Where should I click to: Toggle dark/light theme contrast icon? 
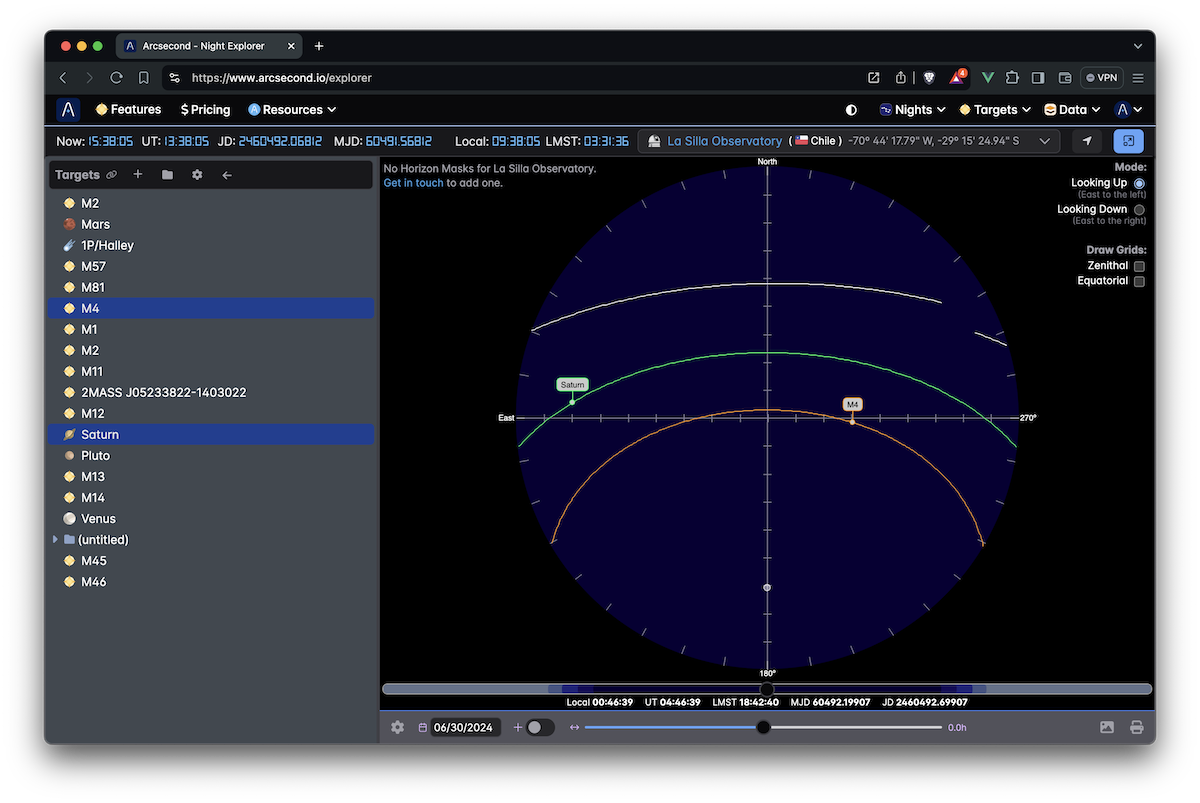[x=851, y=110]
